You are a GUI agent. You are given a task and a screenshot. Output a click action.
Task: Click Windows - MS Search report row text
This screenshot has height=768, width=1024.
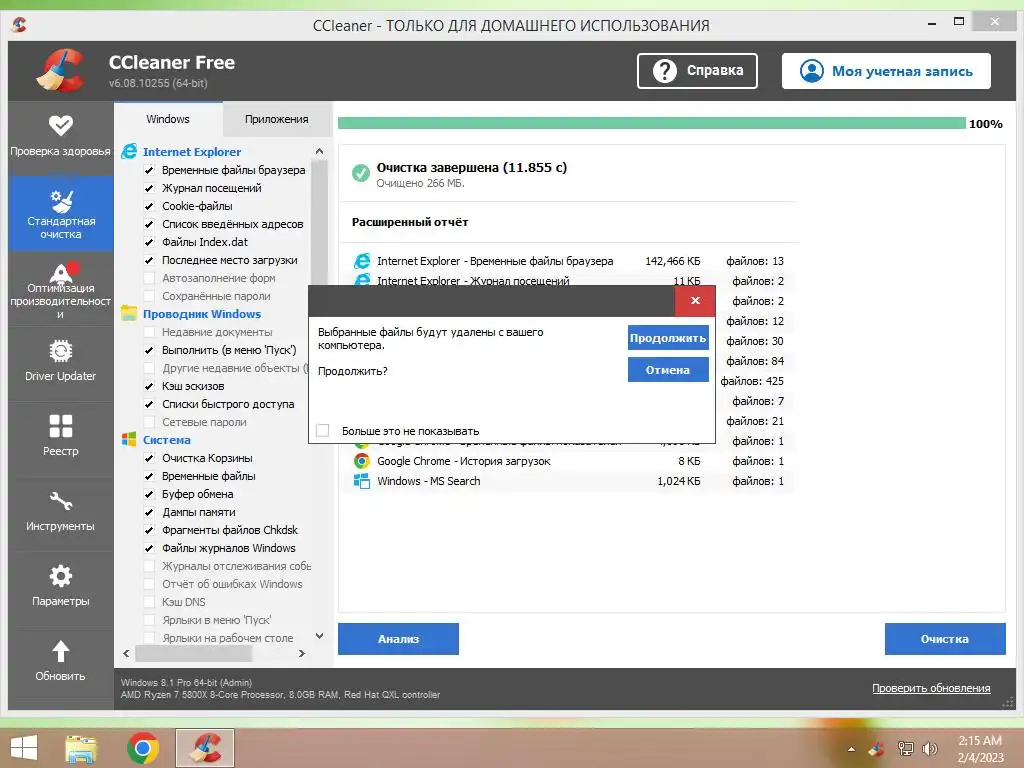pyautogui.click(x=428, y=481)
